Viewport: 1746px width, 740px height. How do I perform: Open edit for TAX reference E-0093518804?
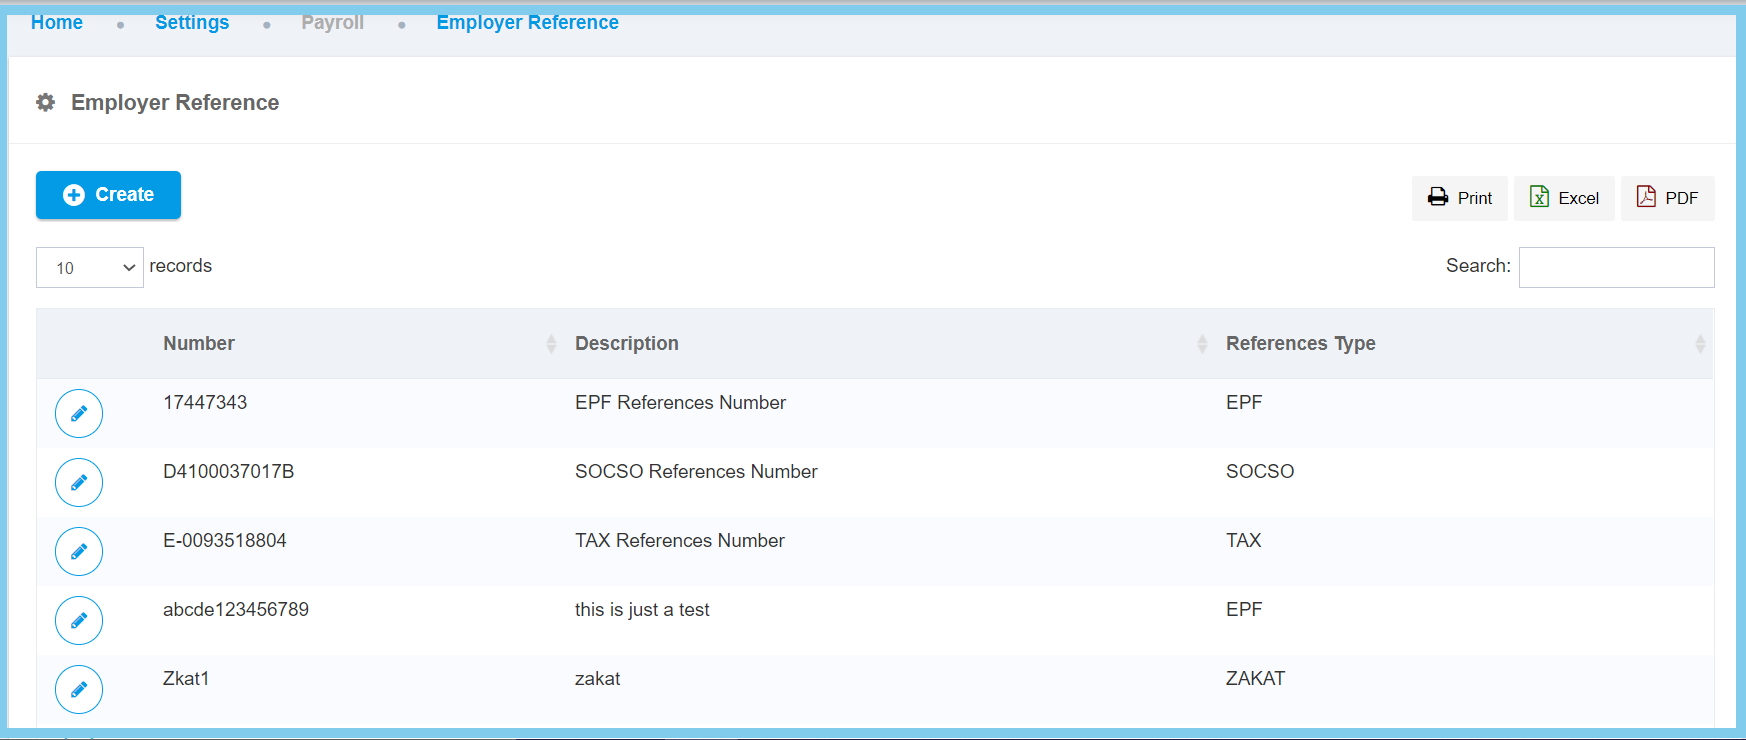coord(79,551)
